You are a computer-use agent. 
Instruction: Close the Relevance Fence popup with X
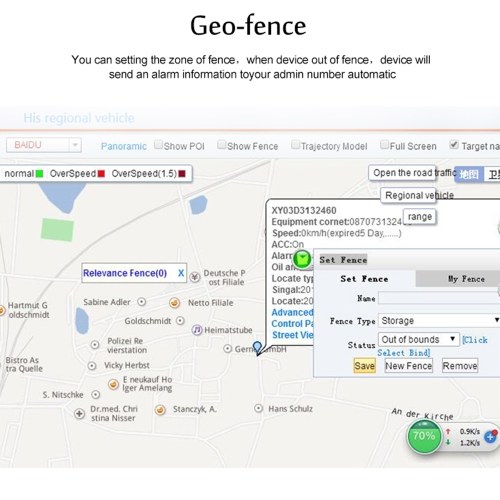181,273
